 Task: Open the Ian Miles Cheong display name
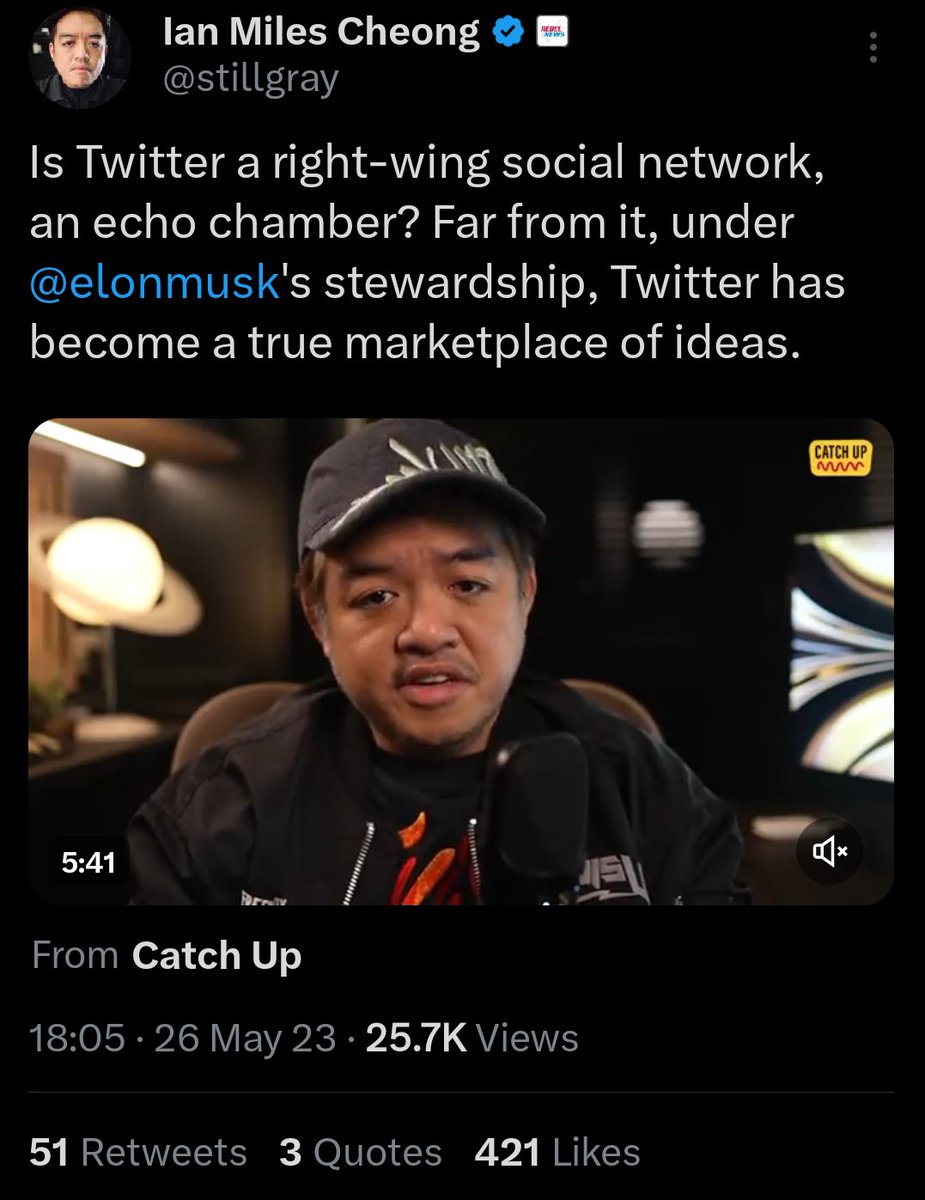[x=321, y=33]
